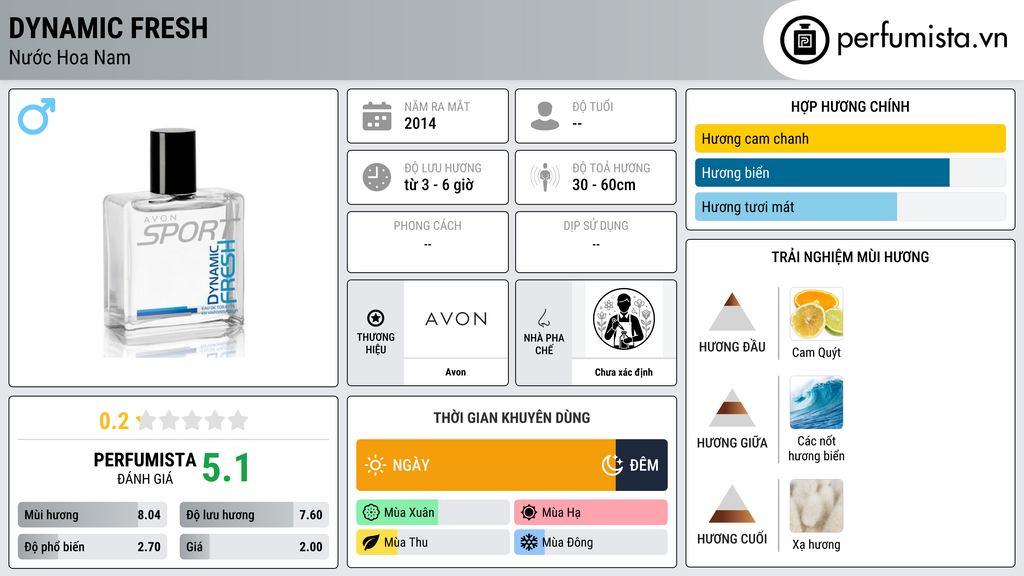The image size is (1024, 576).
Task: Click the sun icon in the Ngày bar
Action: pos(376,465)
